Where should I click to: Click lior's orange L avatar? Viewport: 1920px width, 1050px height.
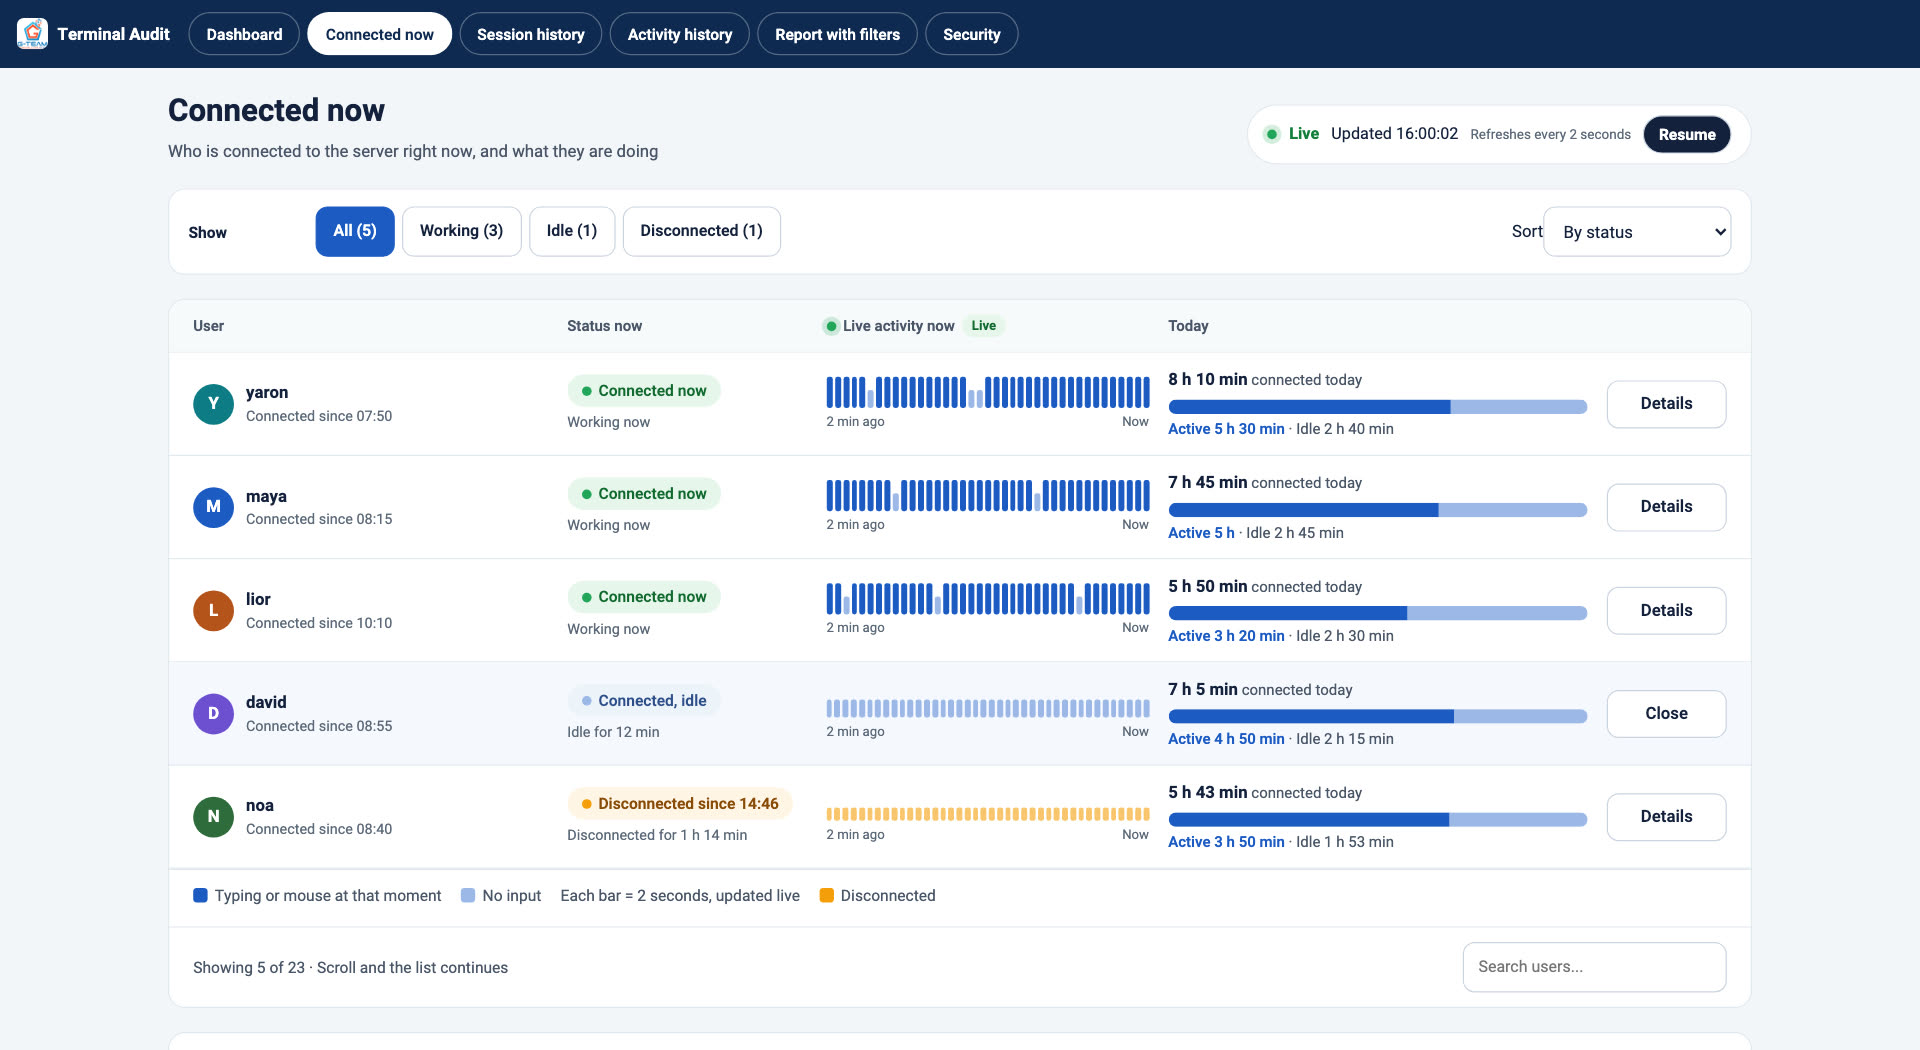click(213, 610)
